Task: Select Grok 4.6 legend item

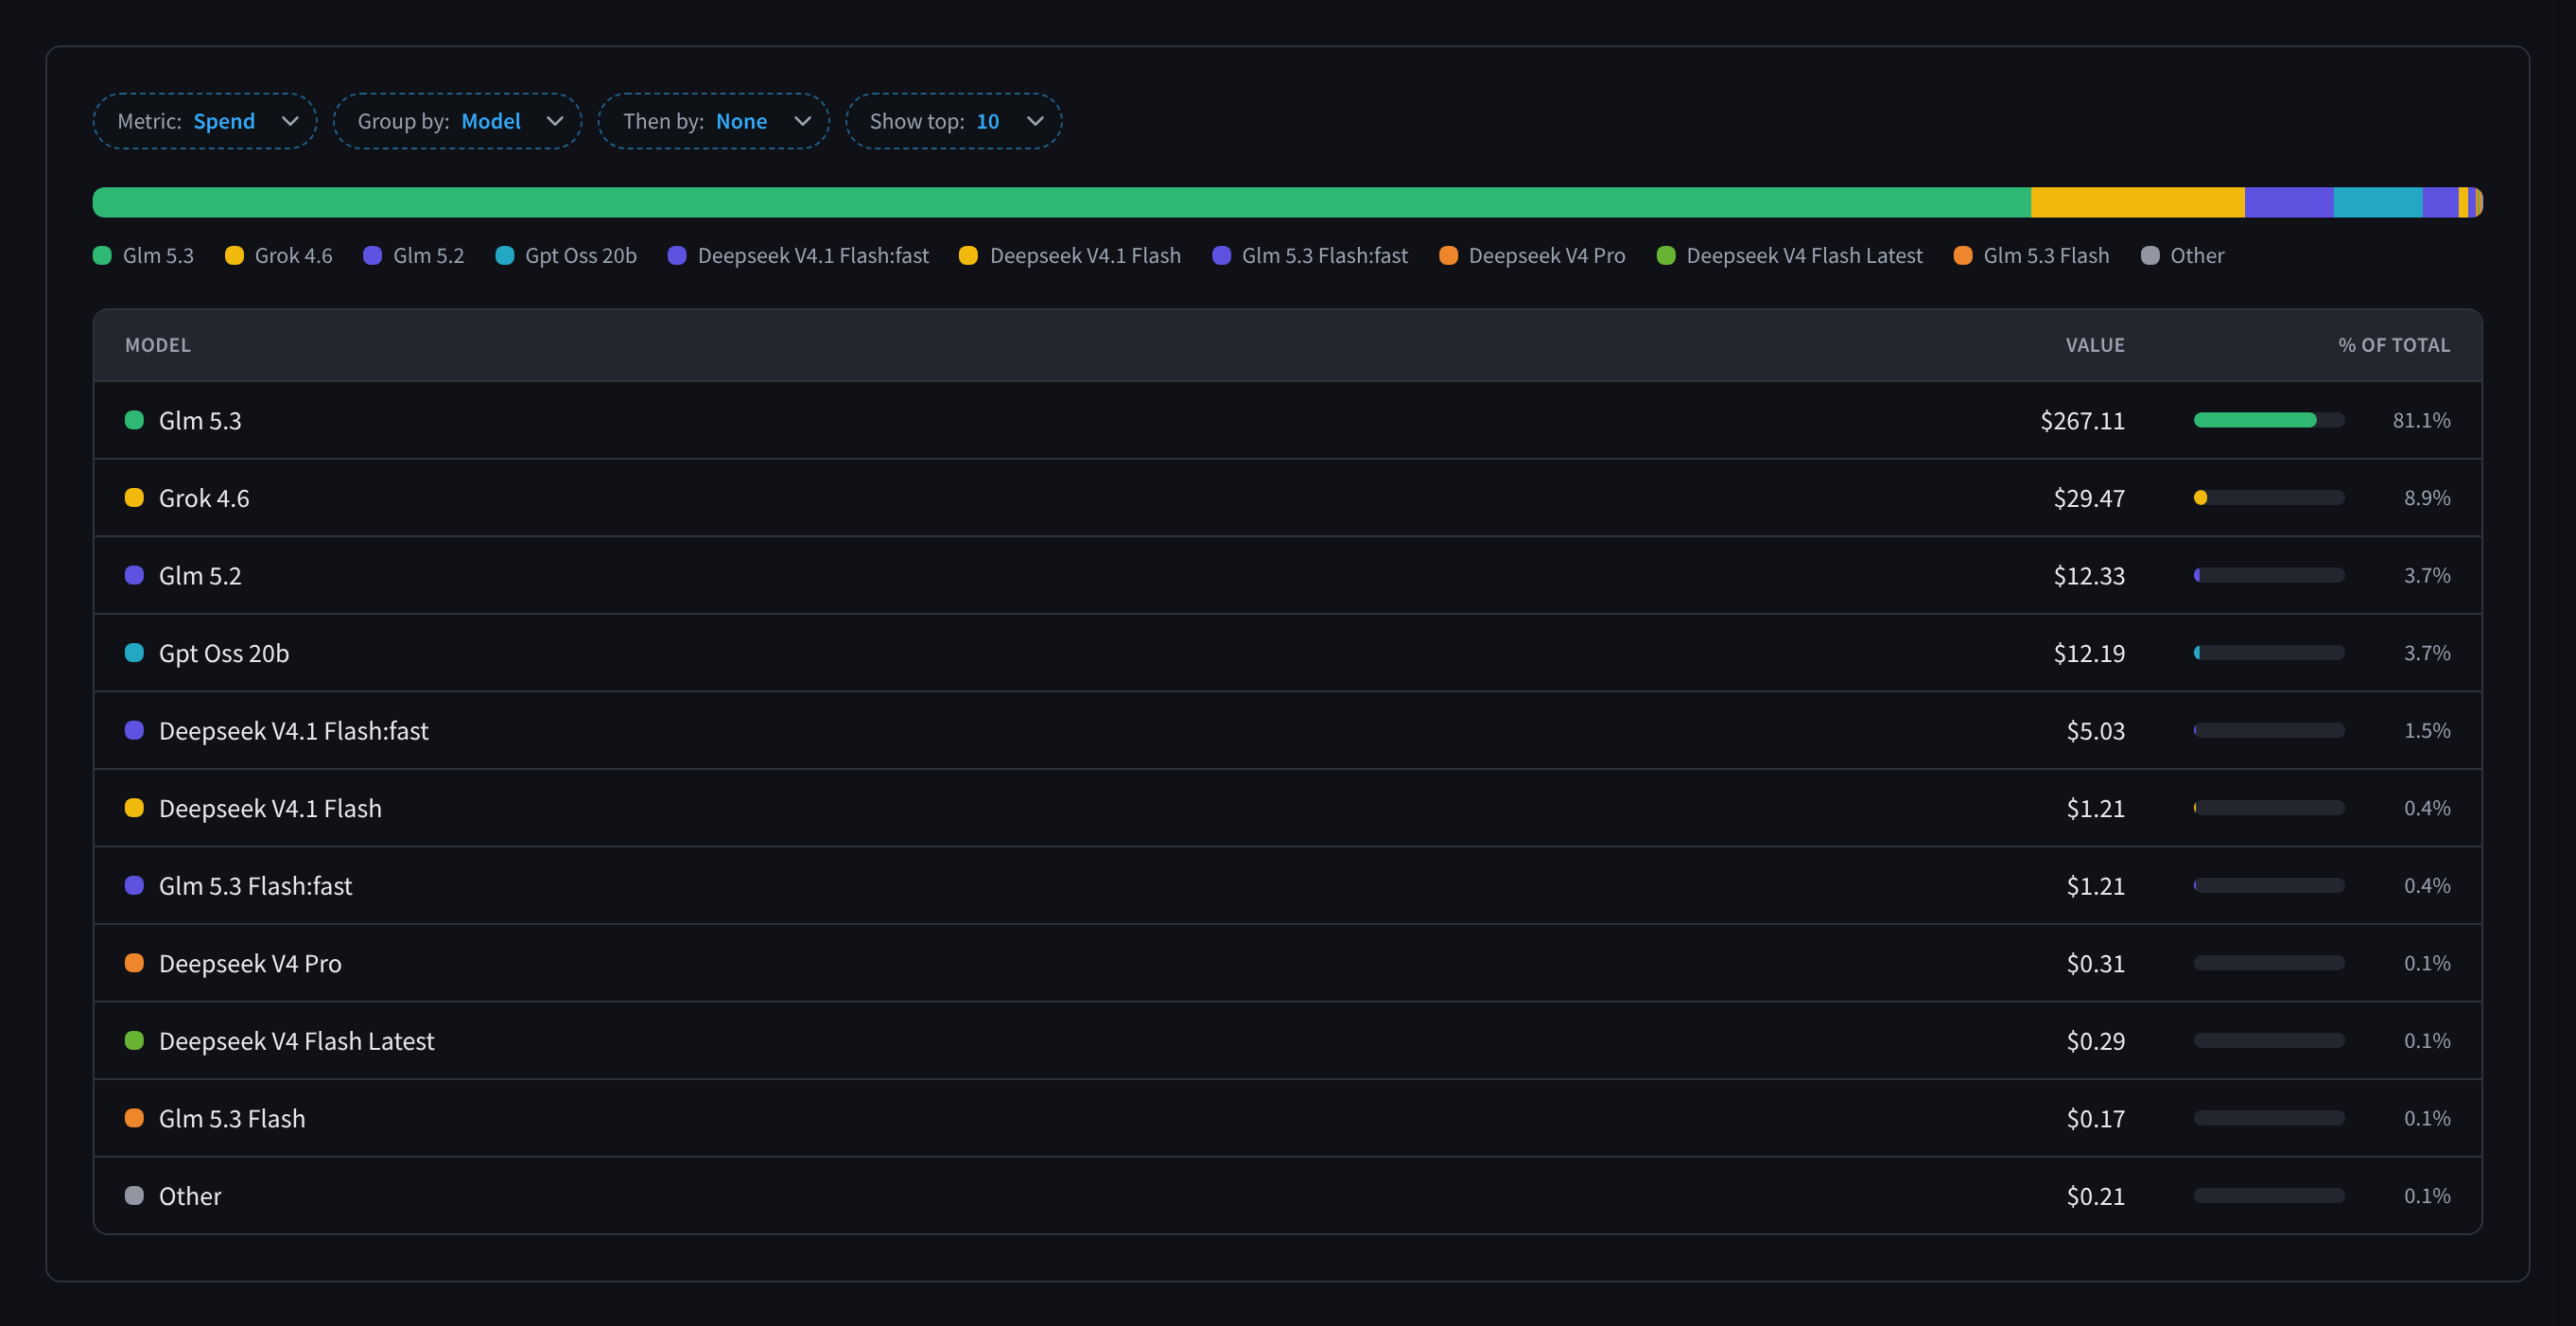Action: click(x=279, y=255)
